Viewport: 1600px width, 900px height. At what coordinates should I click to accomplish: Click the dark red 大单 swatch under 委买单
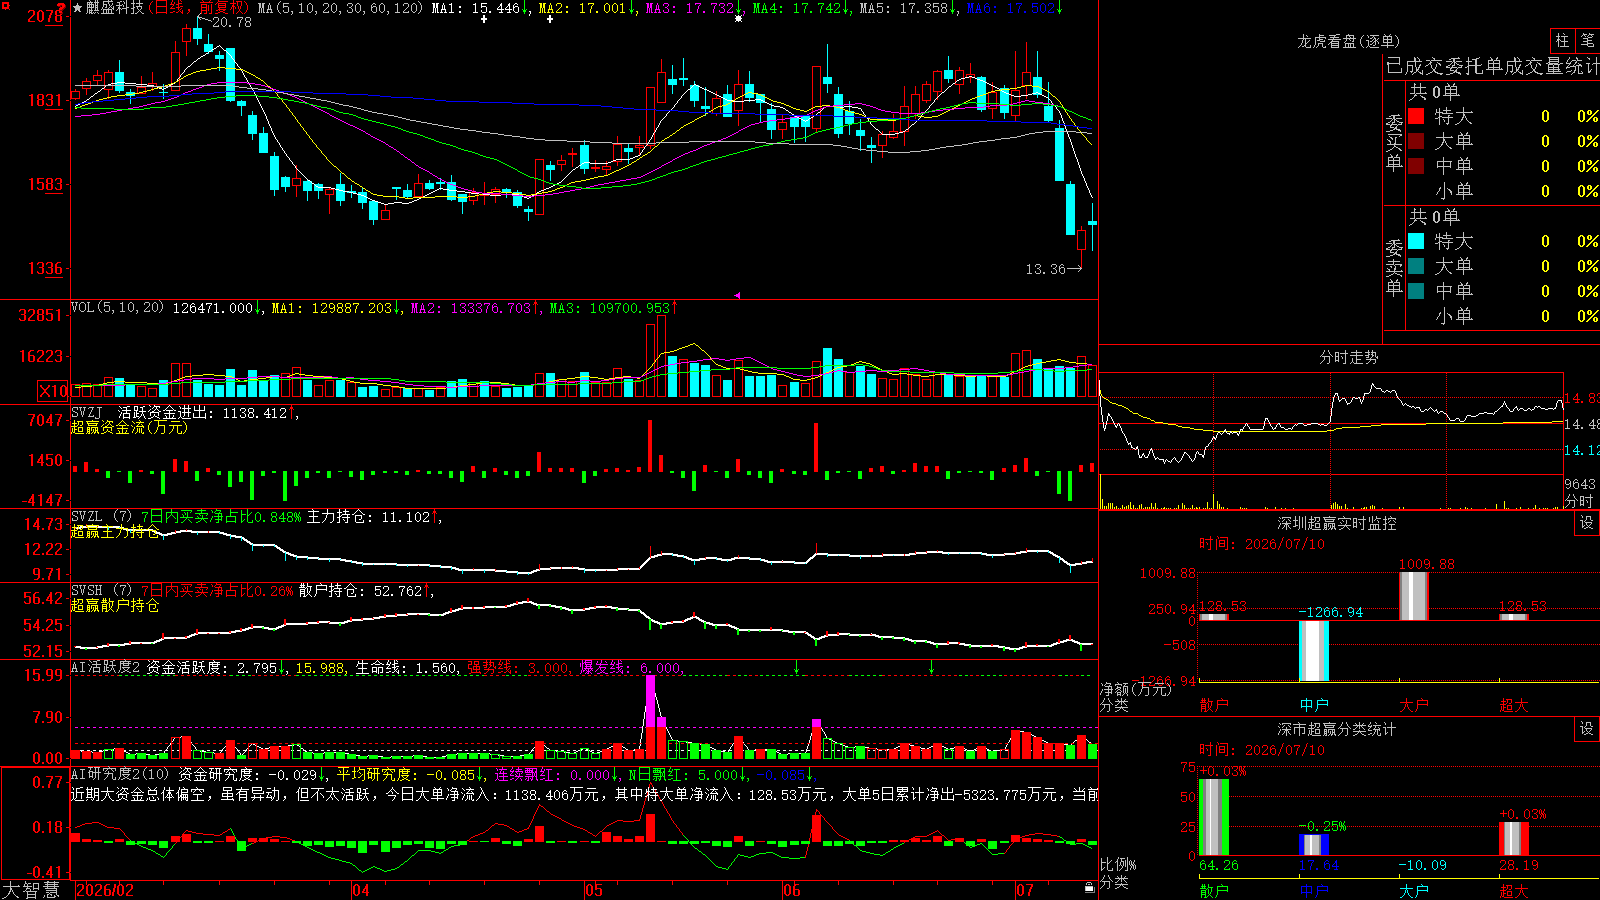[1416, 141]
